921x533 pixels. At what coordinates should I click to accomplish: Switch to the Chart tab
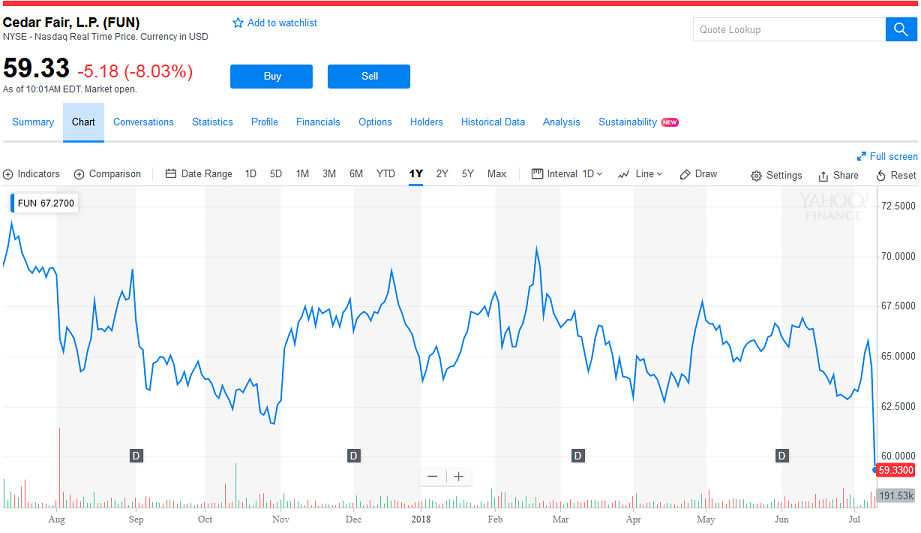83,122
